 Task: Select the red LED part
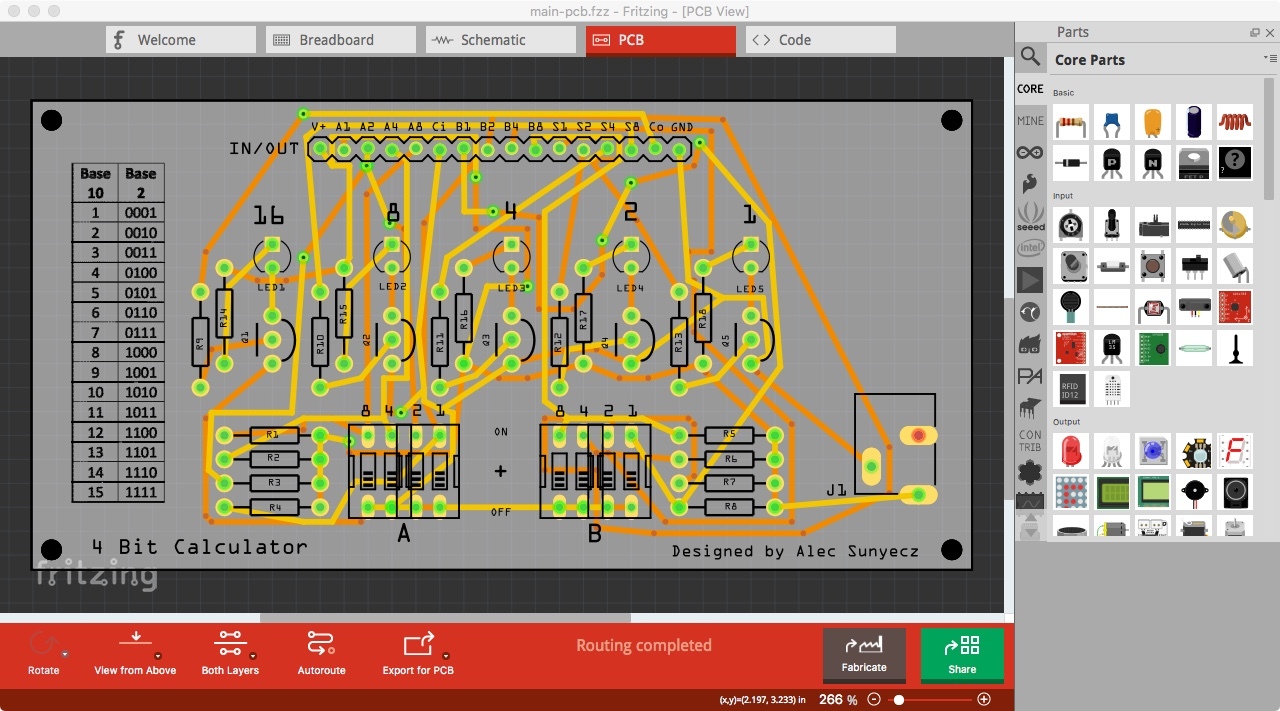tap(1071, 451)
